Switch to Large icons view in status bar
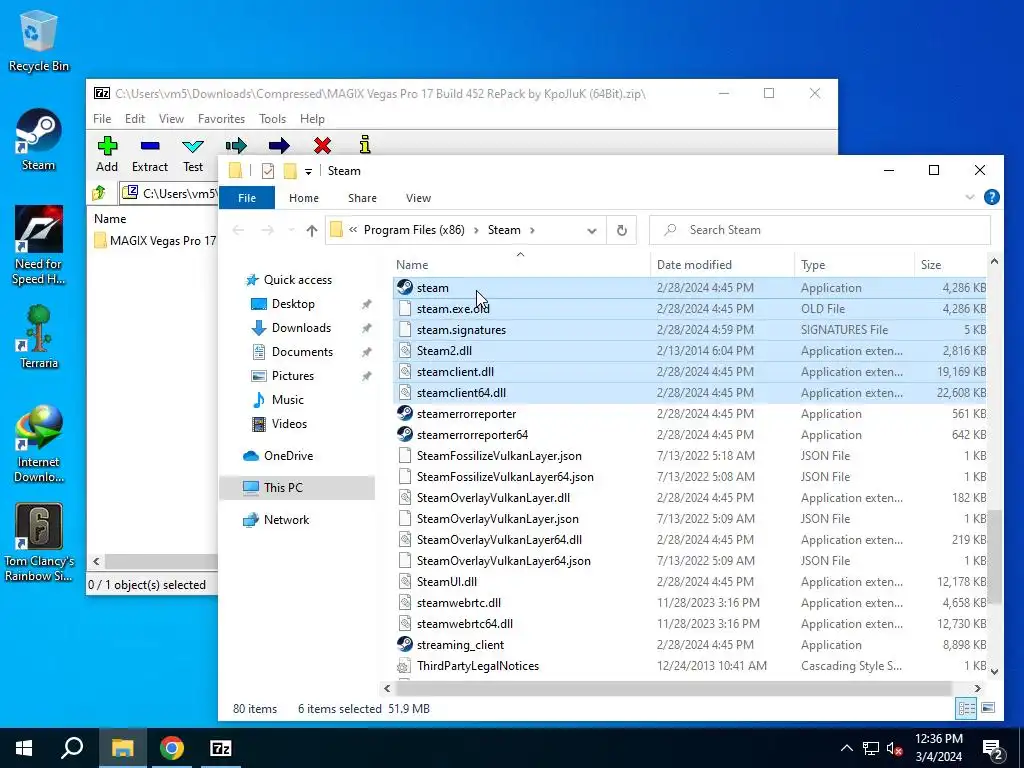This screenshot has height=768, width=1024. (988, 709)
